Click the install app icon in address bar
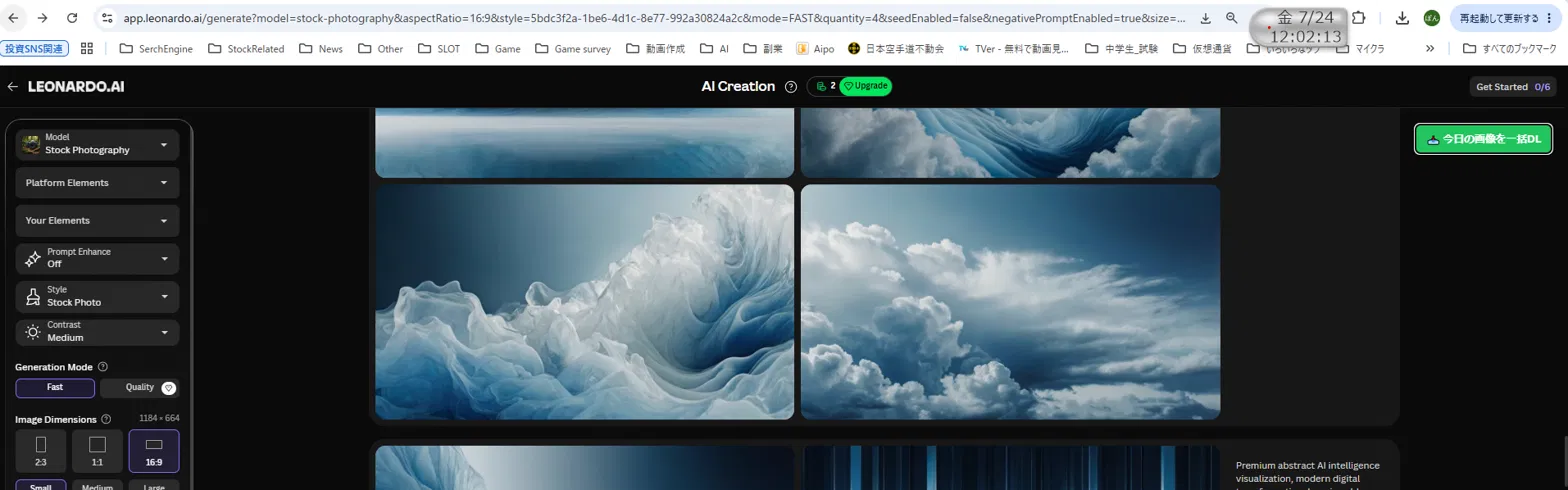1568x490 pixels. [x=1205, y=18]
